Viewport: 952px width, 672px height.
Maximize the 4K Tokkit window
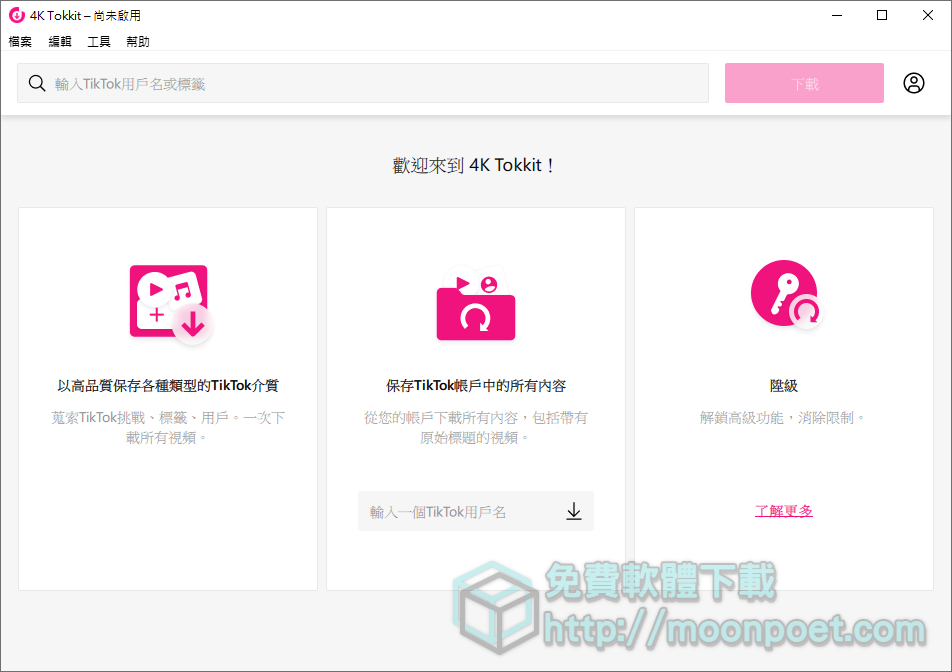(x=881, y=15)
